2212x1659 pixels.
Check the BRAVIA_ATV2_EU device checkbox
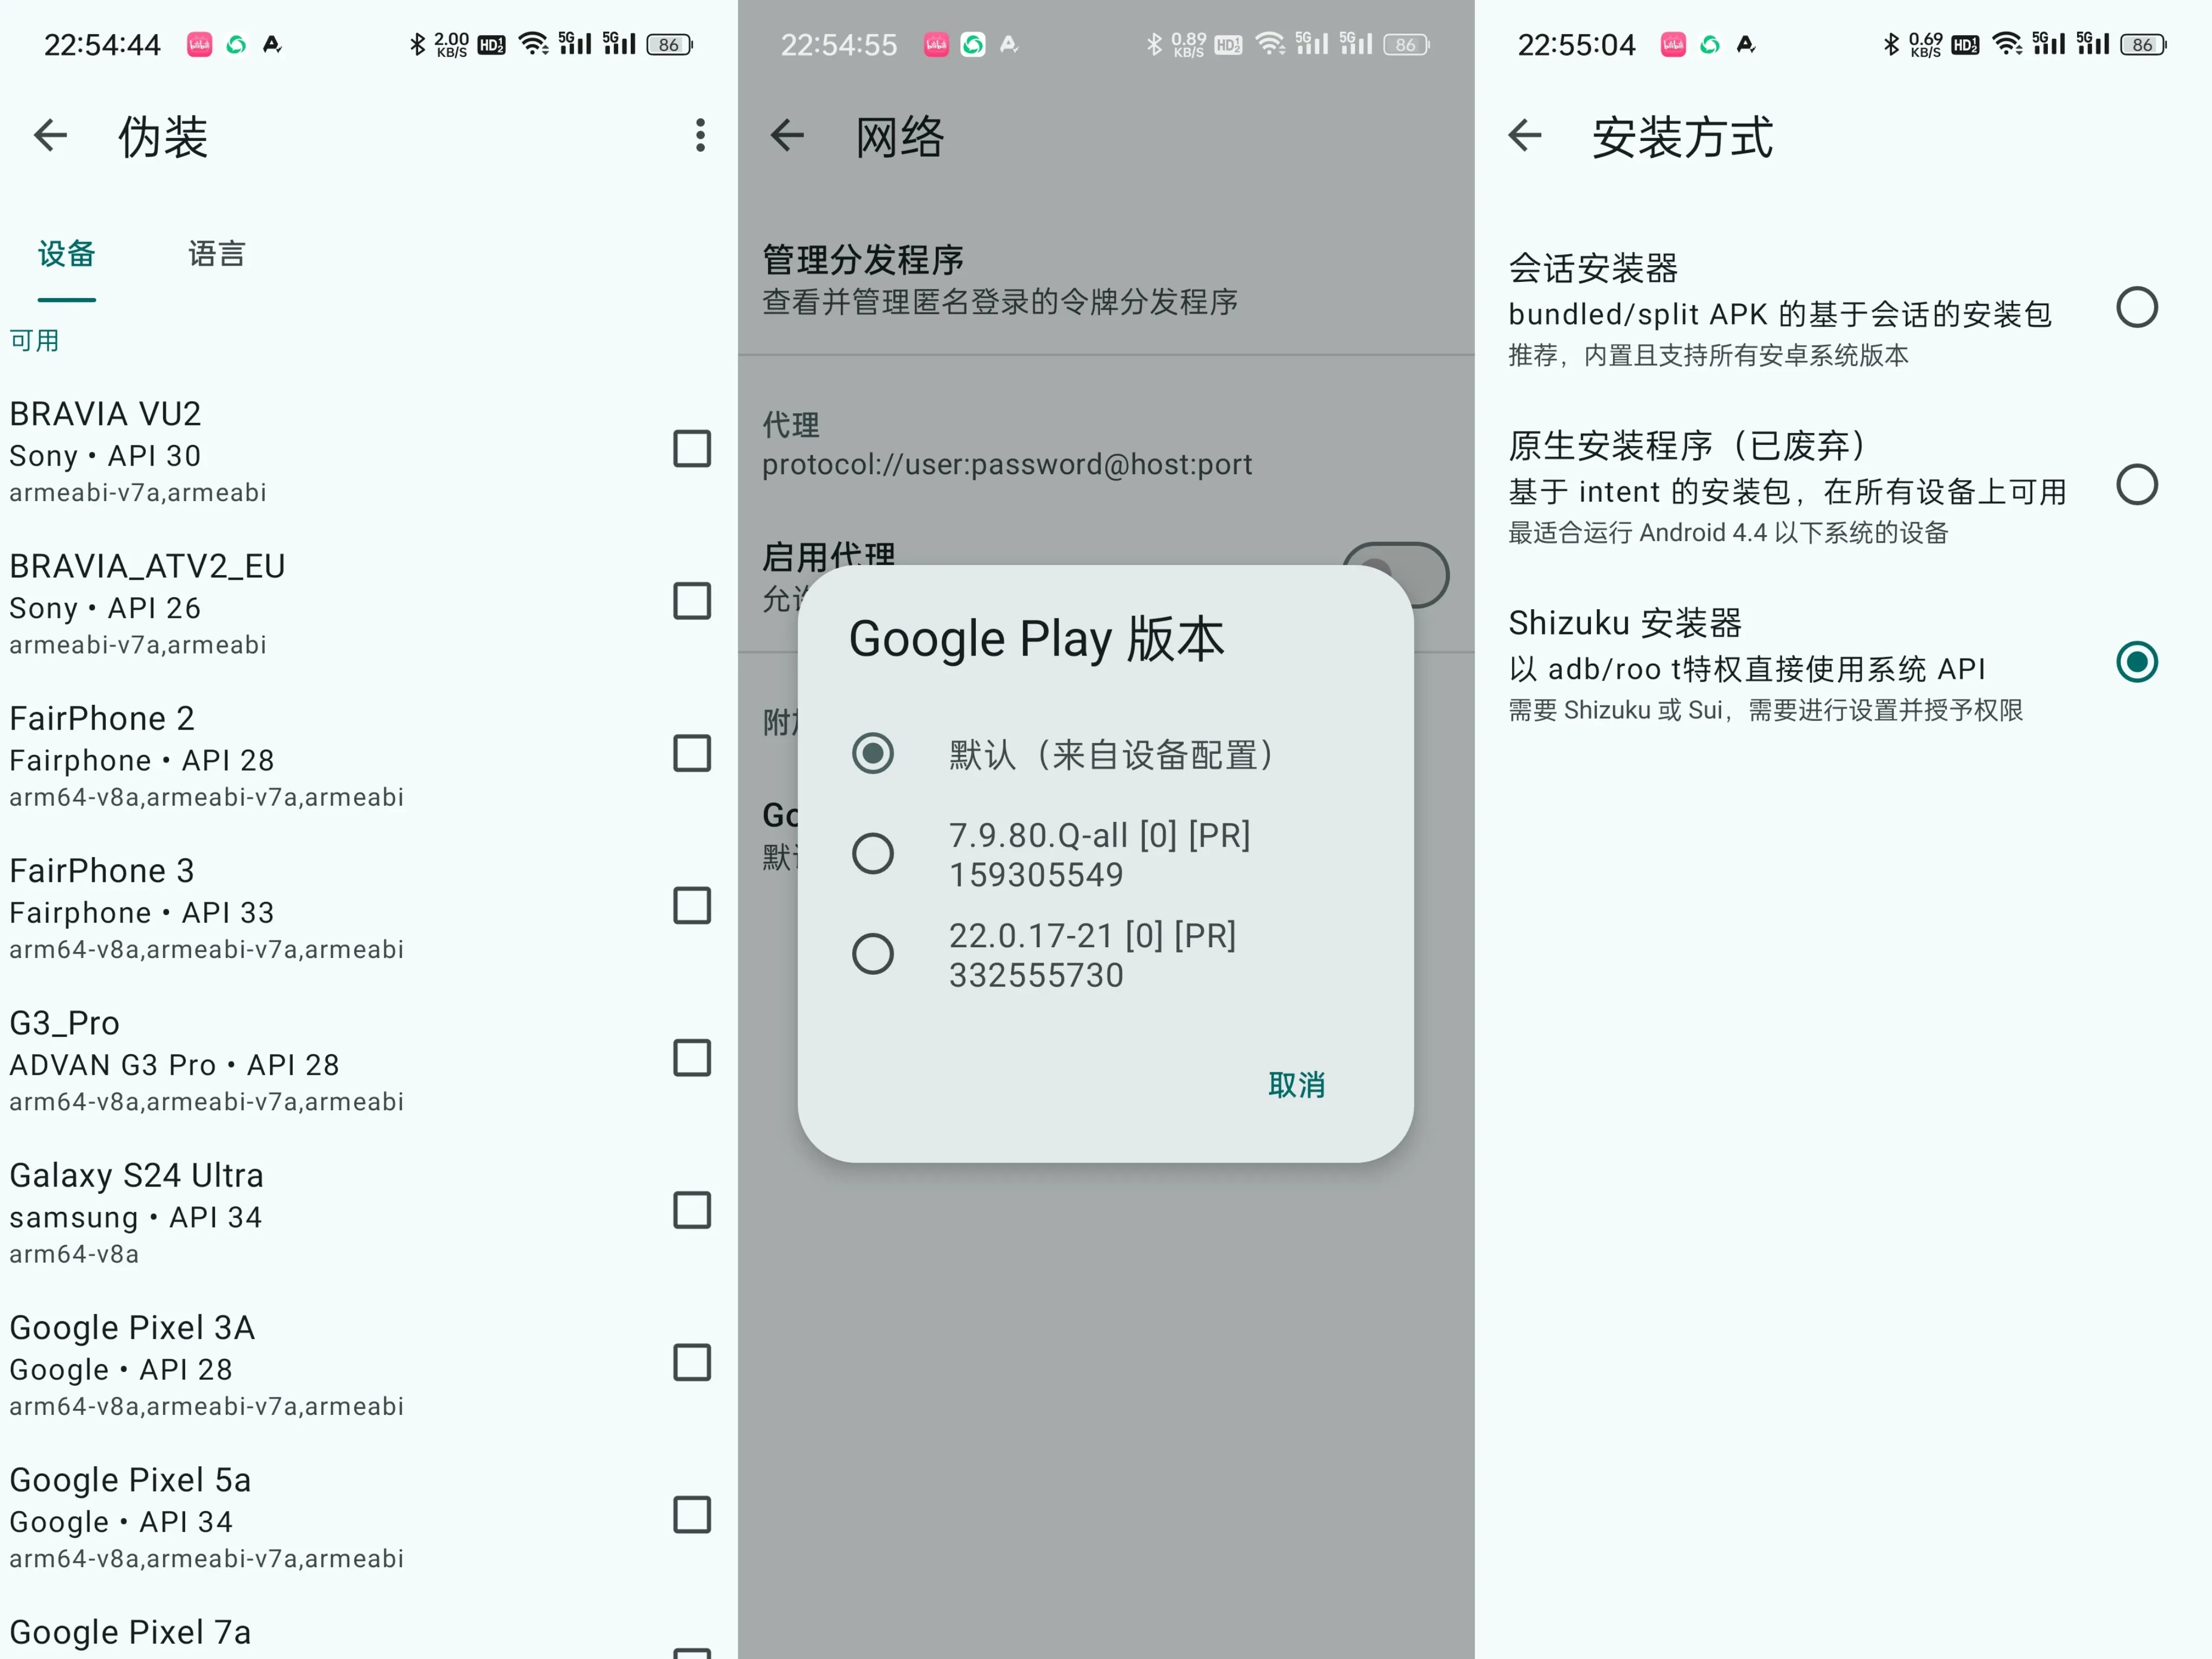pos(692,601)
